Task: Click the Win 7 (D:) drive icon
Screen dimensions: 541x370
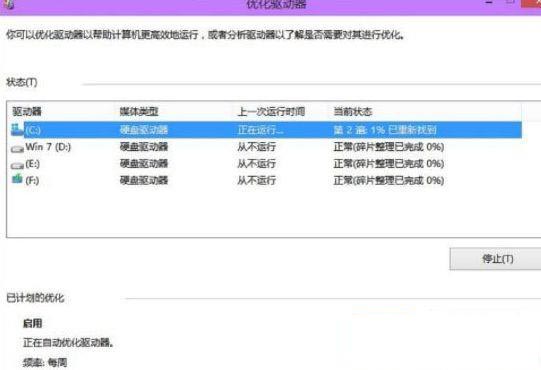Action: [x=17, y=149]
